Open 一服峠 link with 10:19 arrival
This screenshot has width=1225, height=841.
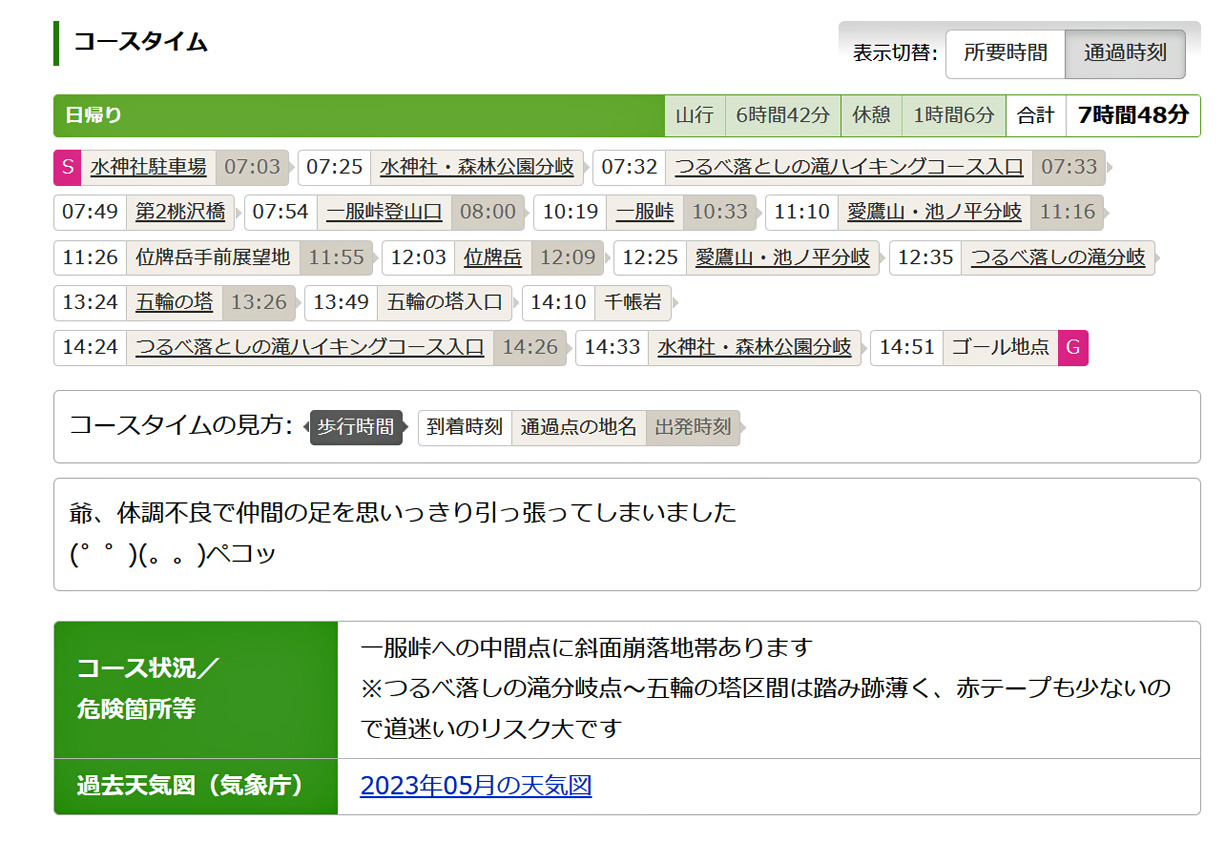644,212
